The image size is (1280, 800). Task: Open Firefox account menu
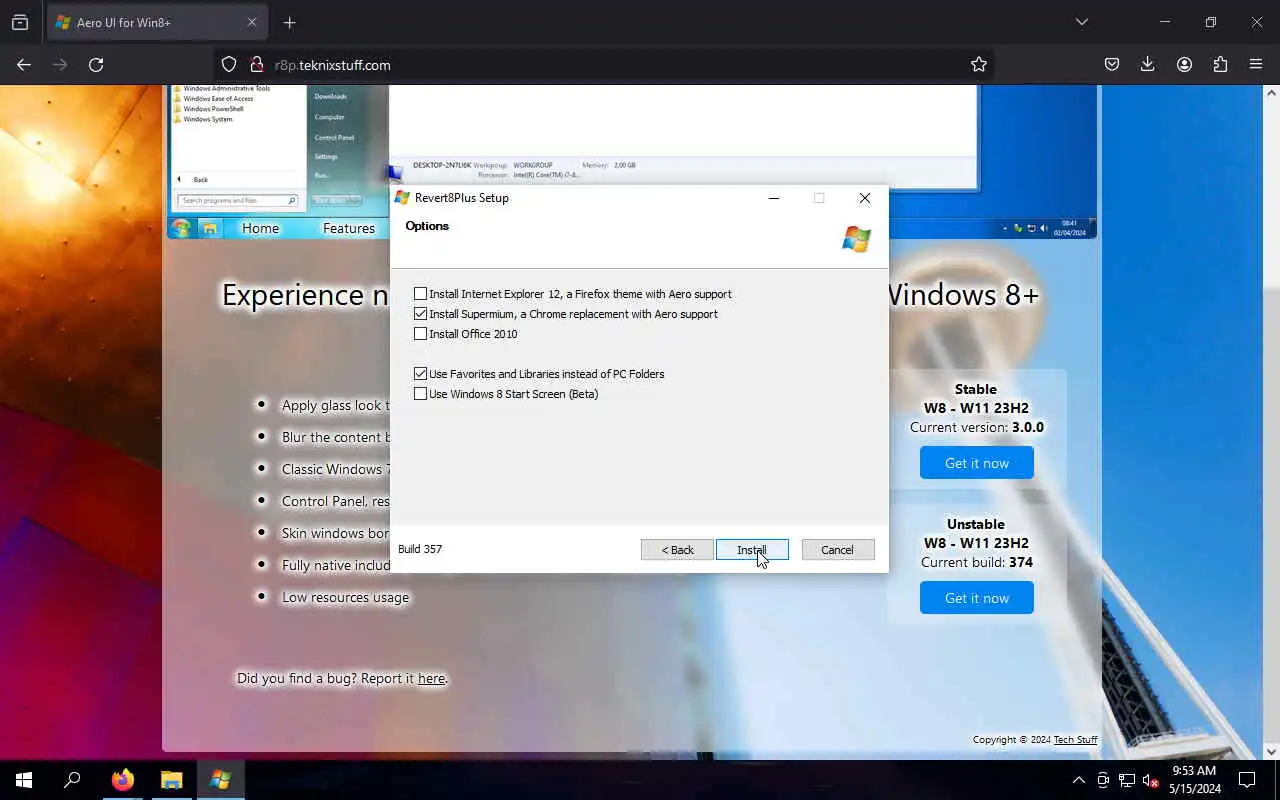[x=1184, y=64]
